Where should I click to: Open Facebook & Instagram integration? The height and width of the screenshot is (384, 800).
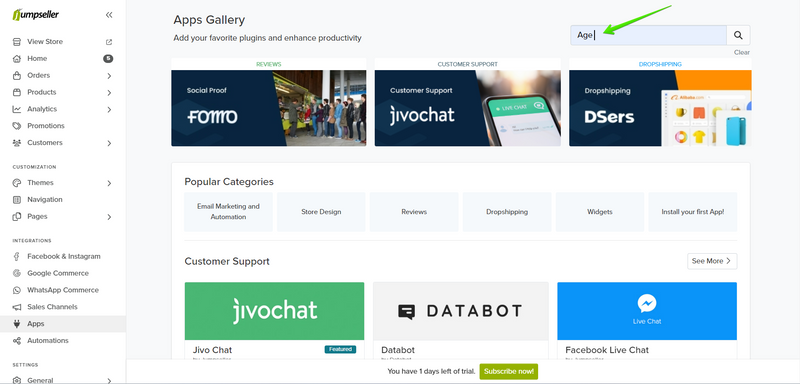[63, 257]
